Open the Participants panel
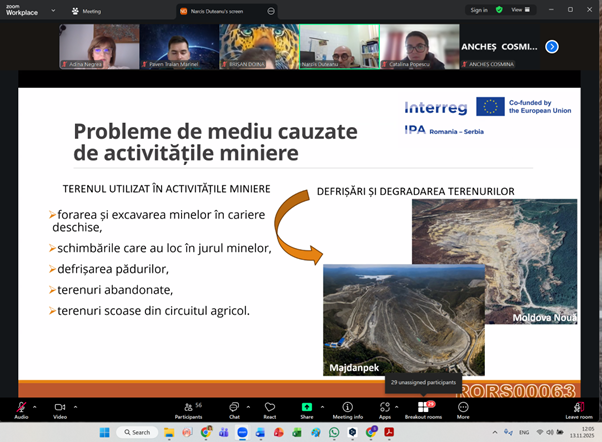Screen dimensions: 602x442 pyautogui.click(x=187, y=408)
